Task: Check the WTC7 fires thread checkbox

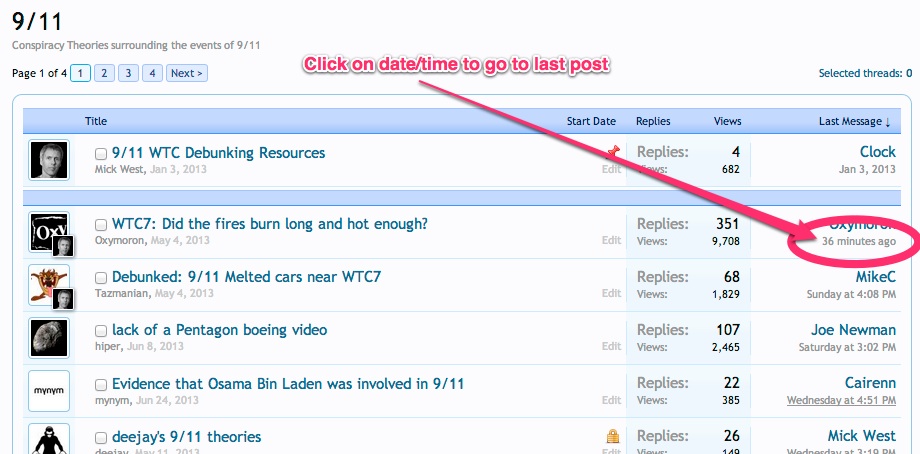Action: click(x=101, y=225)
